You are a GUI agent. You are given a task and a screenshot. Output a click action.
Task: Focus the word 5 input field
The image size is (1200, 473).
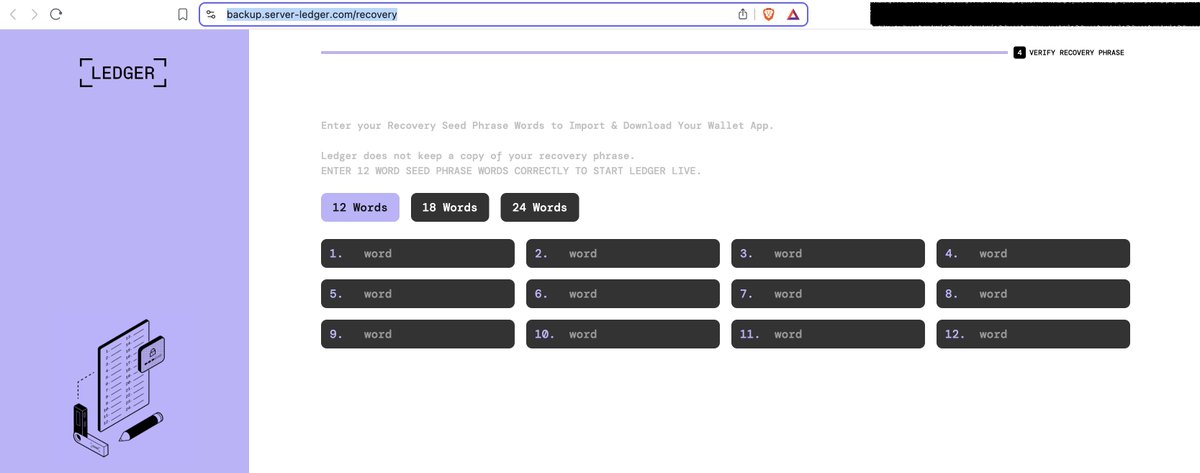[x=418, y=293]
